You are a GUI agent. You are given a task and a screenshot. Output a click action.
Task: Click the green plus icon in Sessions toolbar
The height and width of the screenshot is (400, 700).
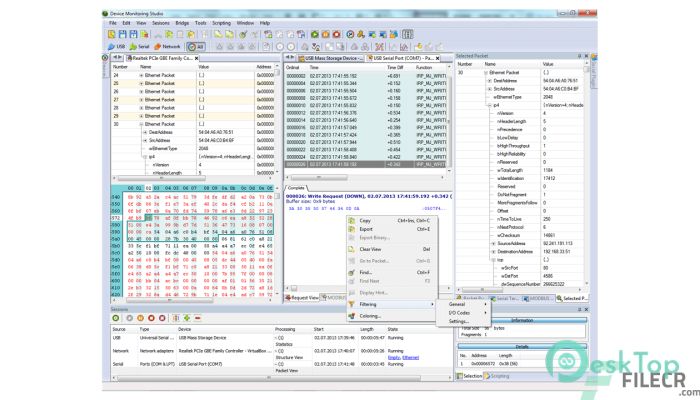(187, 318)
